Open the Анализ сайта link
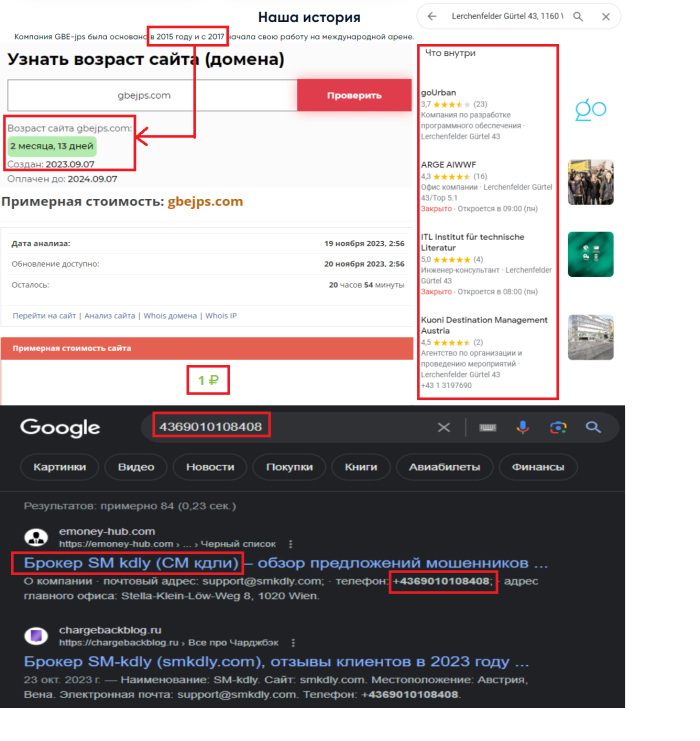Screen dimensions: 700x741 pos(110,316)
